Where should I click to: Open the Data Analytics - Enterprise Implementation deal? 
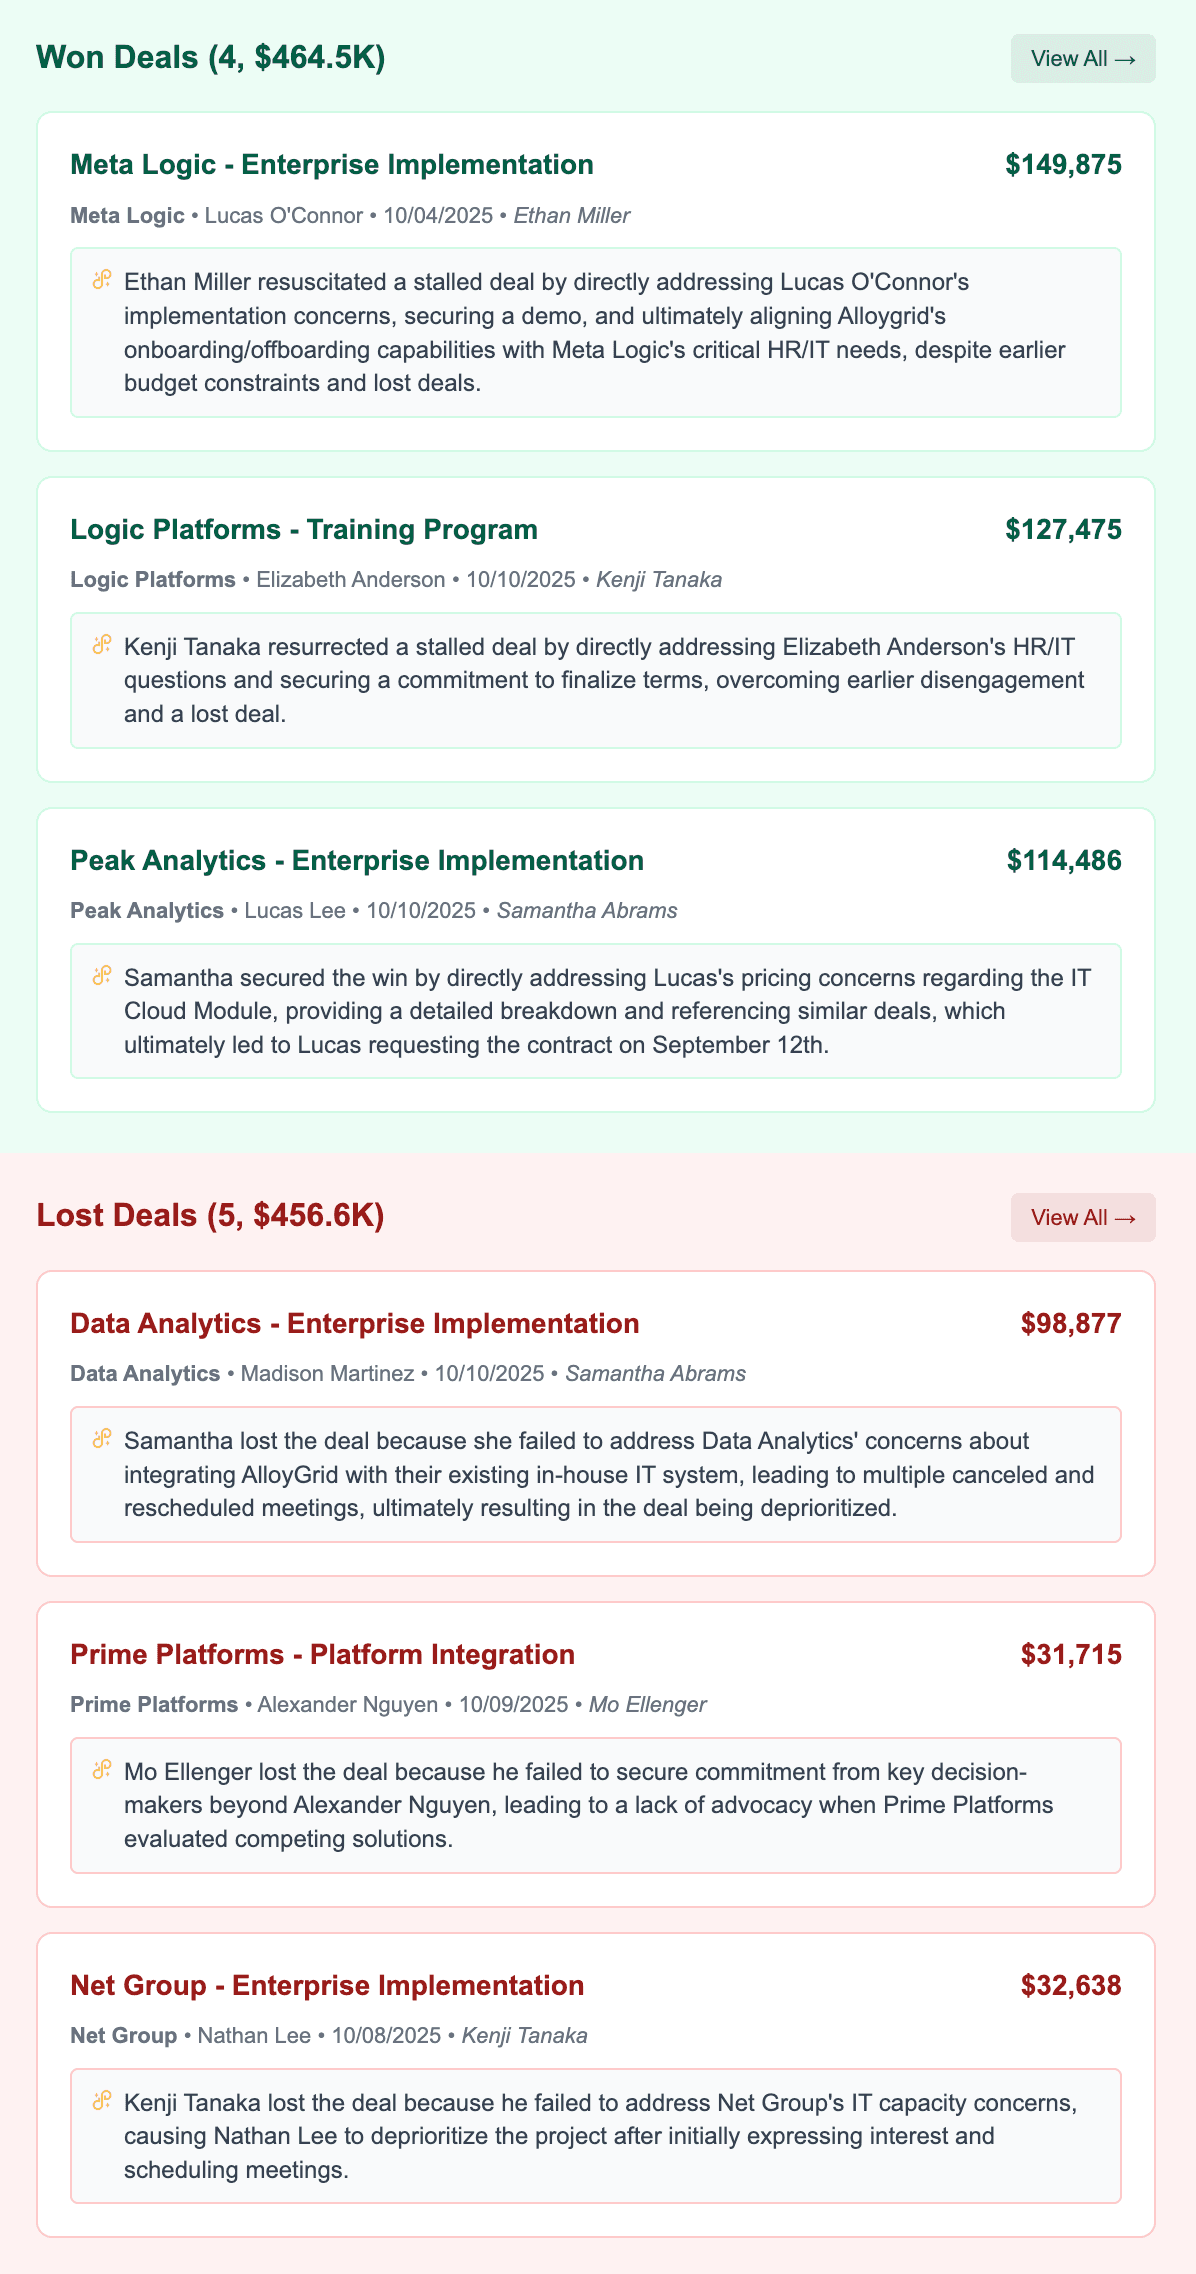pyautogui.click(x=354, y=1322)
